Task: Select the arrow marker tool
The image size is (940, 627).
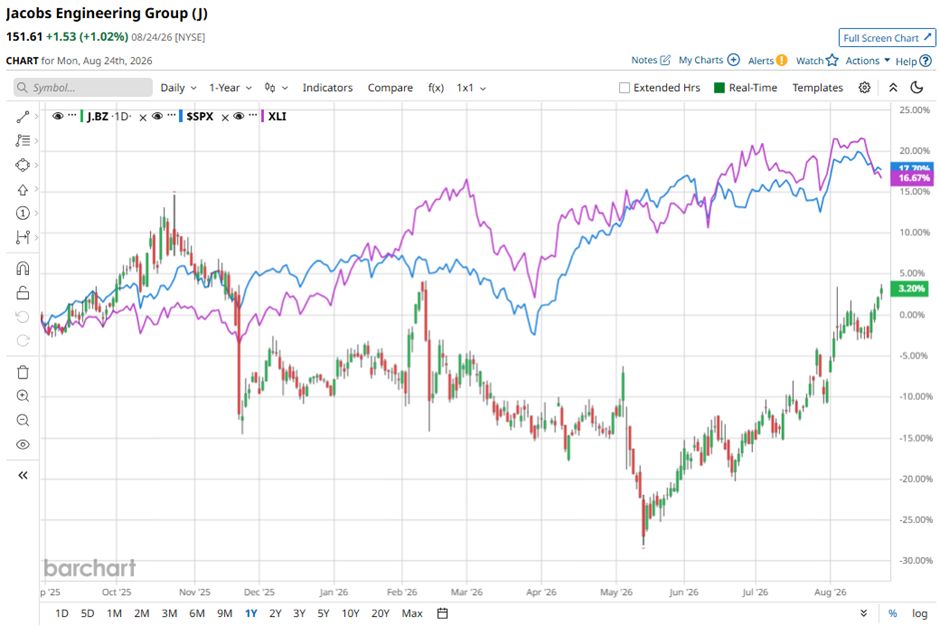Action: point(23,189)
